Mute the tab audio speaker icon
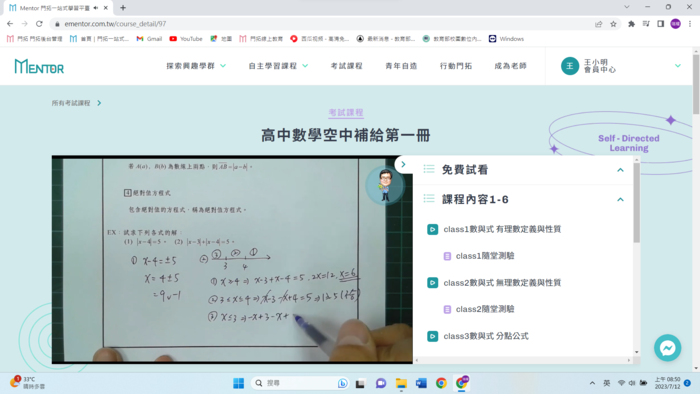 pyautogui.click(x=96, y=8)
